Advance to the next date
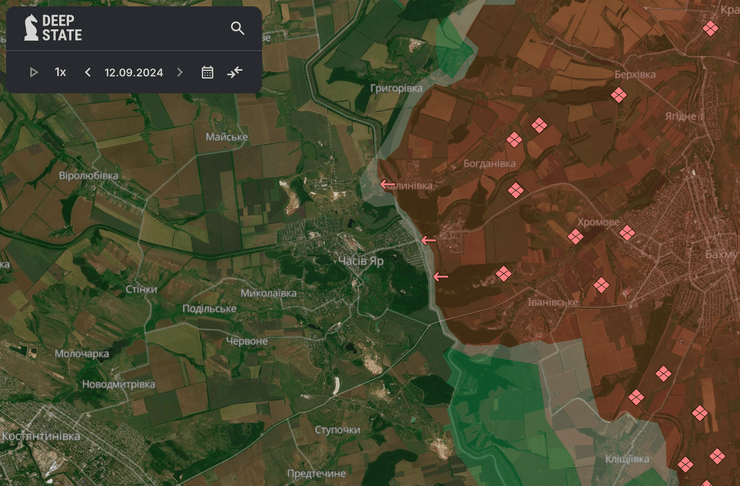740x486 pixels. pos(180,72)
